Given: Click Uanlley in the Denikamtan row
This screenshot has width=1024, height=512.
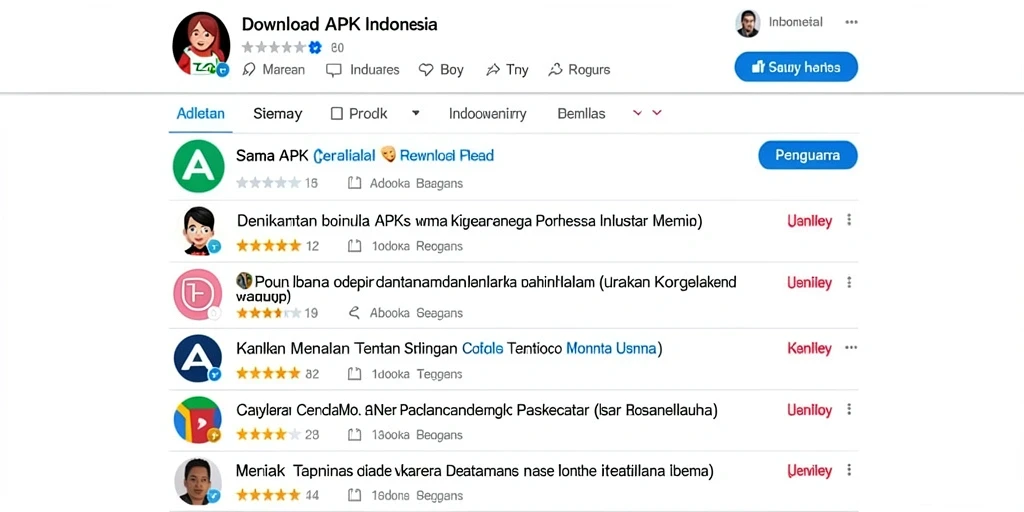Looking at the screenshot, I should tap(810, 221).
